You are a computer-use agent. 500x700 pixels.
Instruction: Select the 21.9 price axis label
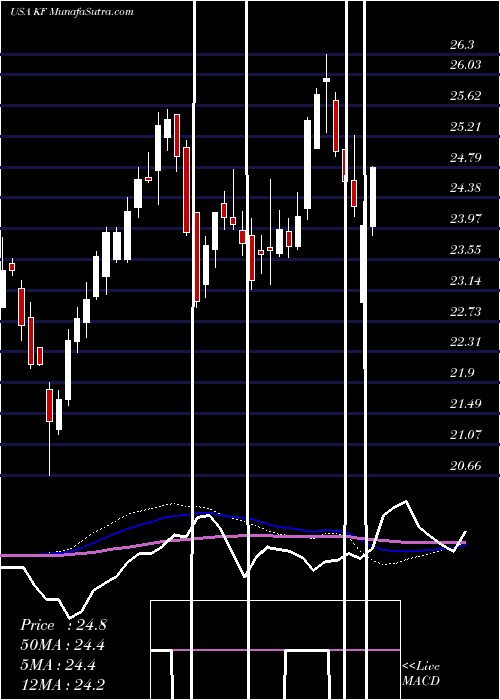pyautogui.click(x=462, y=373)
